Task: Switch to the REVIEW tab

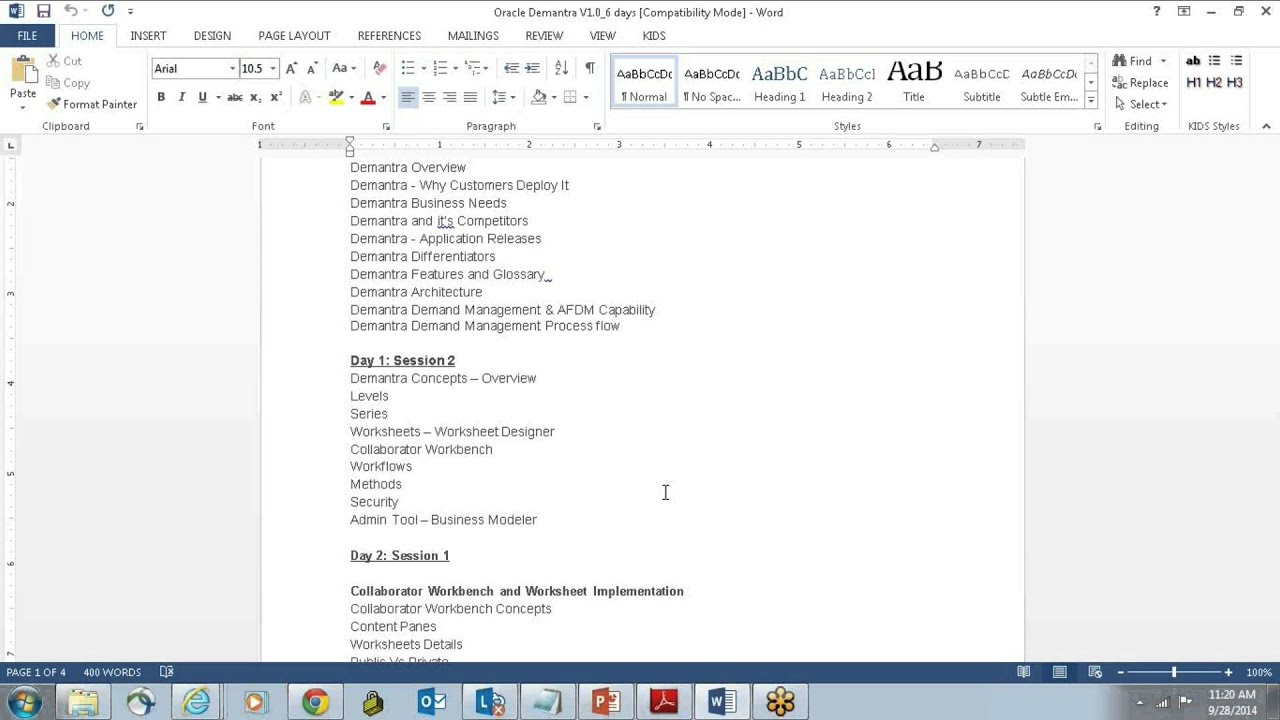Action: pos(544,35)
